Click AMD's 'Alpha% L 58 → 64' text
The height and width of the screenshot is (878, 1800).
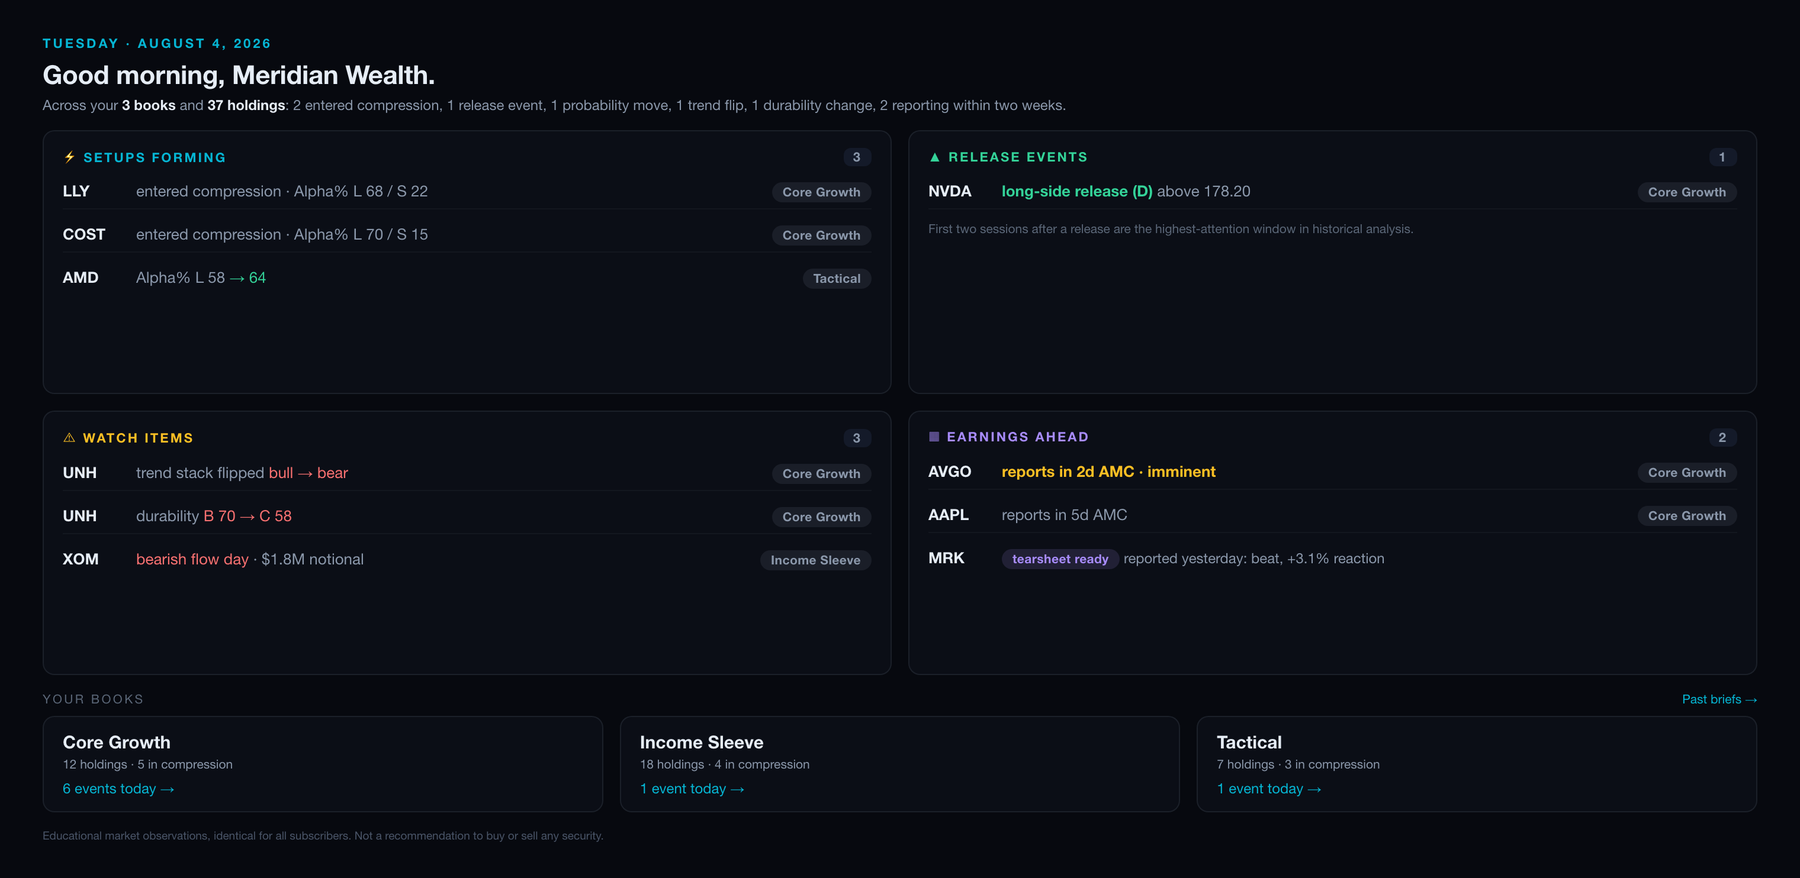(x=201, y=277)
